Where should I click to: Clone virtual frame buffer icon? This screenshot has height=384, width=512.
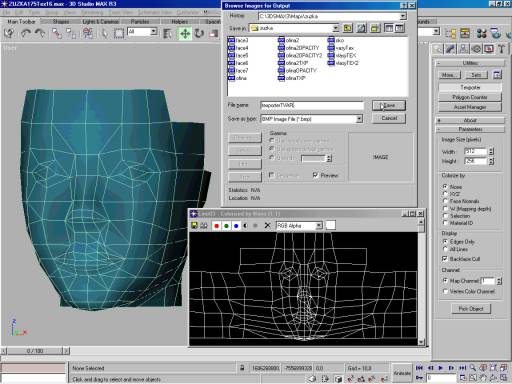point(203,226)
